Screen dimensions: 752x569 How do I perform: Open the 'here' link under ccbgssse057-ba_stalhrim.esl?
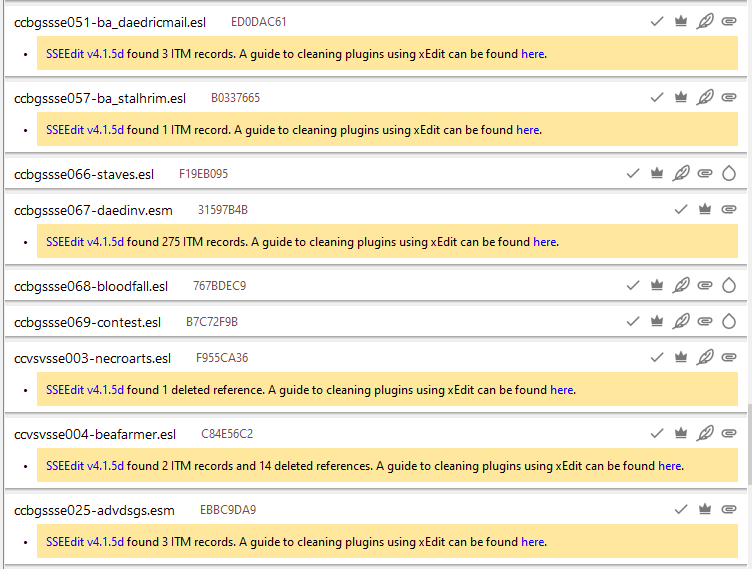(x=528, y=130)
